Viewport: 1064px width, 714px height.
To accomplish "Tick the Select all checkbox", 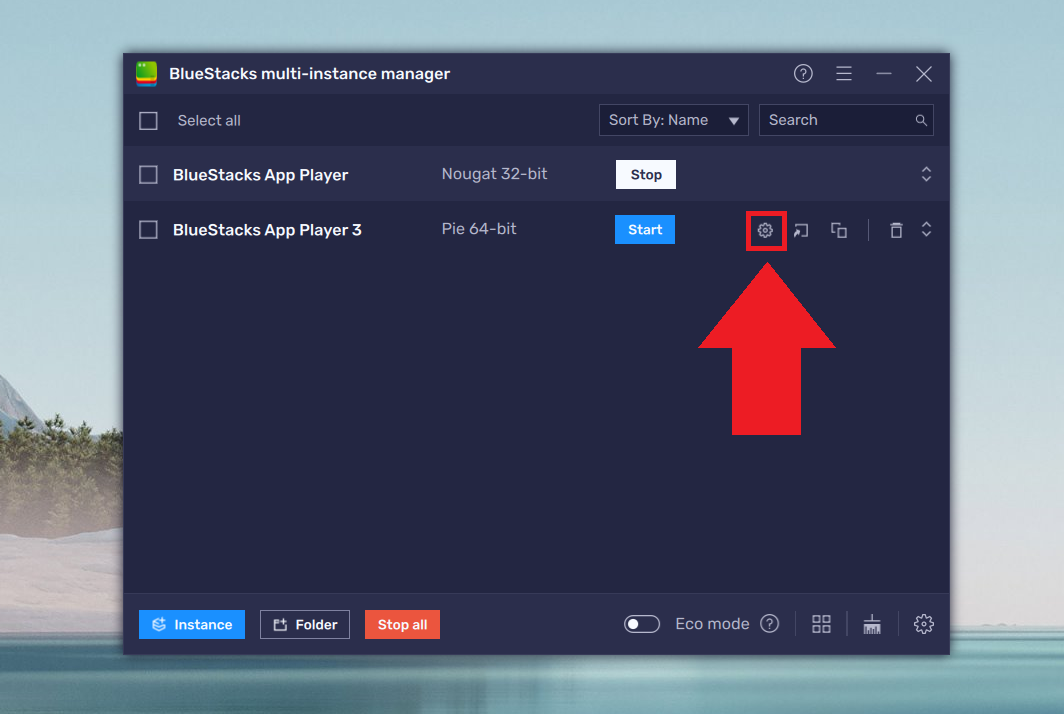I will 148,120.
